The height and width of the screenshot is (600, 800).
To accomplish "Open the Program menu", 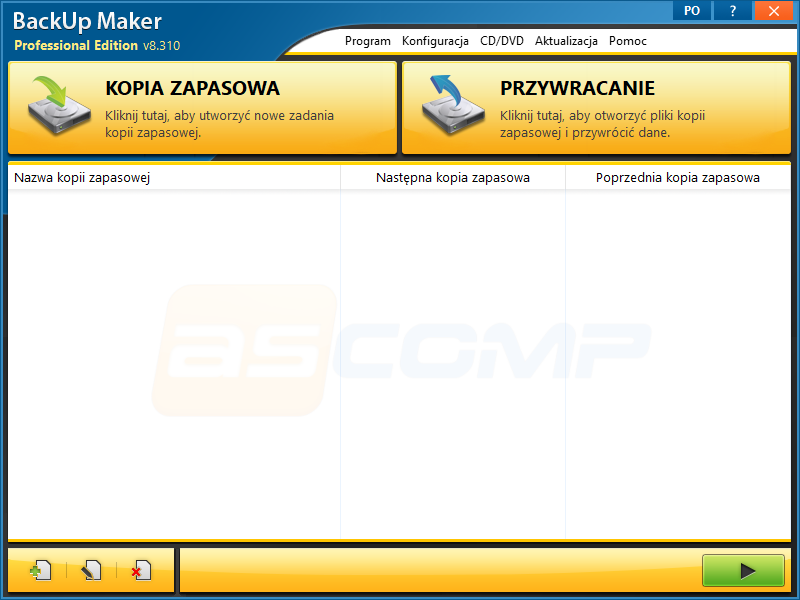I will [368, 41].
